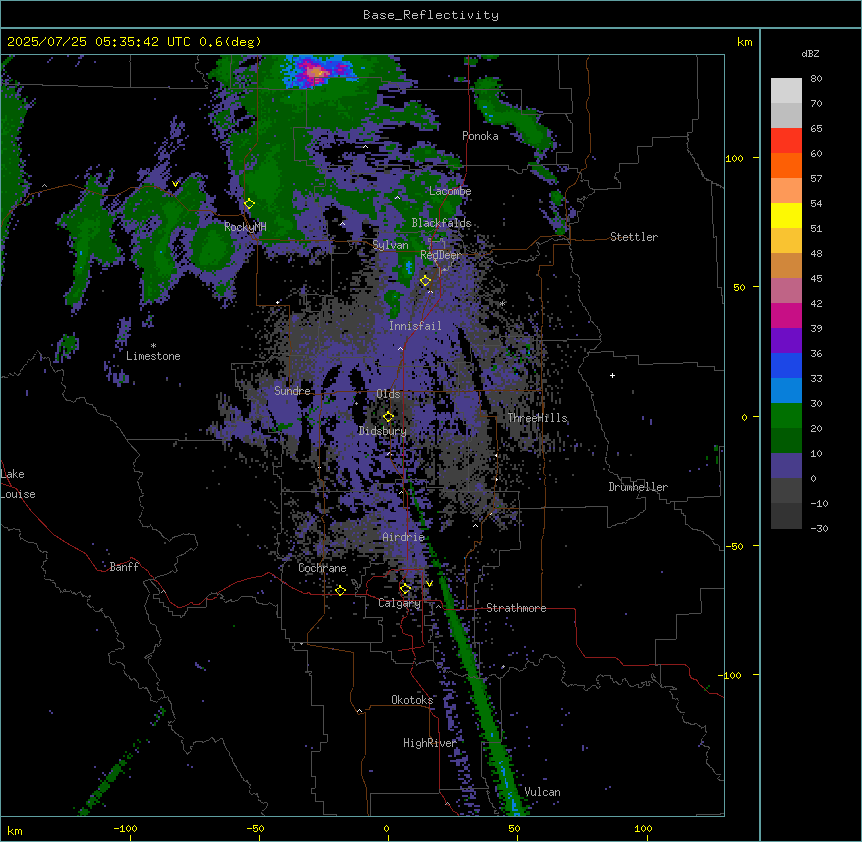Click the Drumheller label
The image size is (862, 842).
tap(638, 487)
